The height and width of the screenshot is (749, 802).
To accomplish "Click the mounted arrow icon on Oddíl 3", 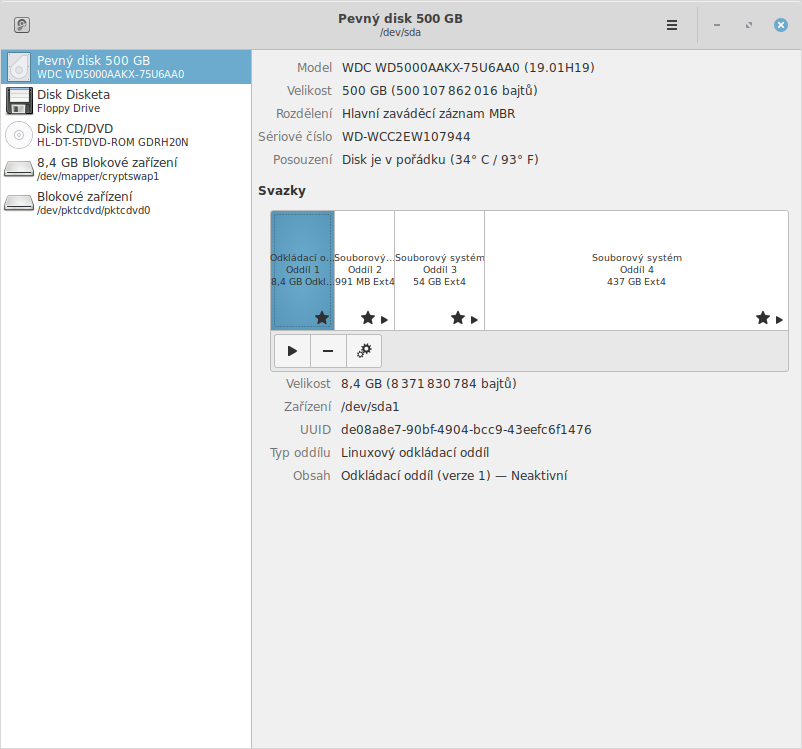I will 475,320.
